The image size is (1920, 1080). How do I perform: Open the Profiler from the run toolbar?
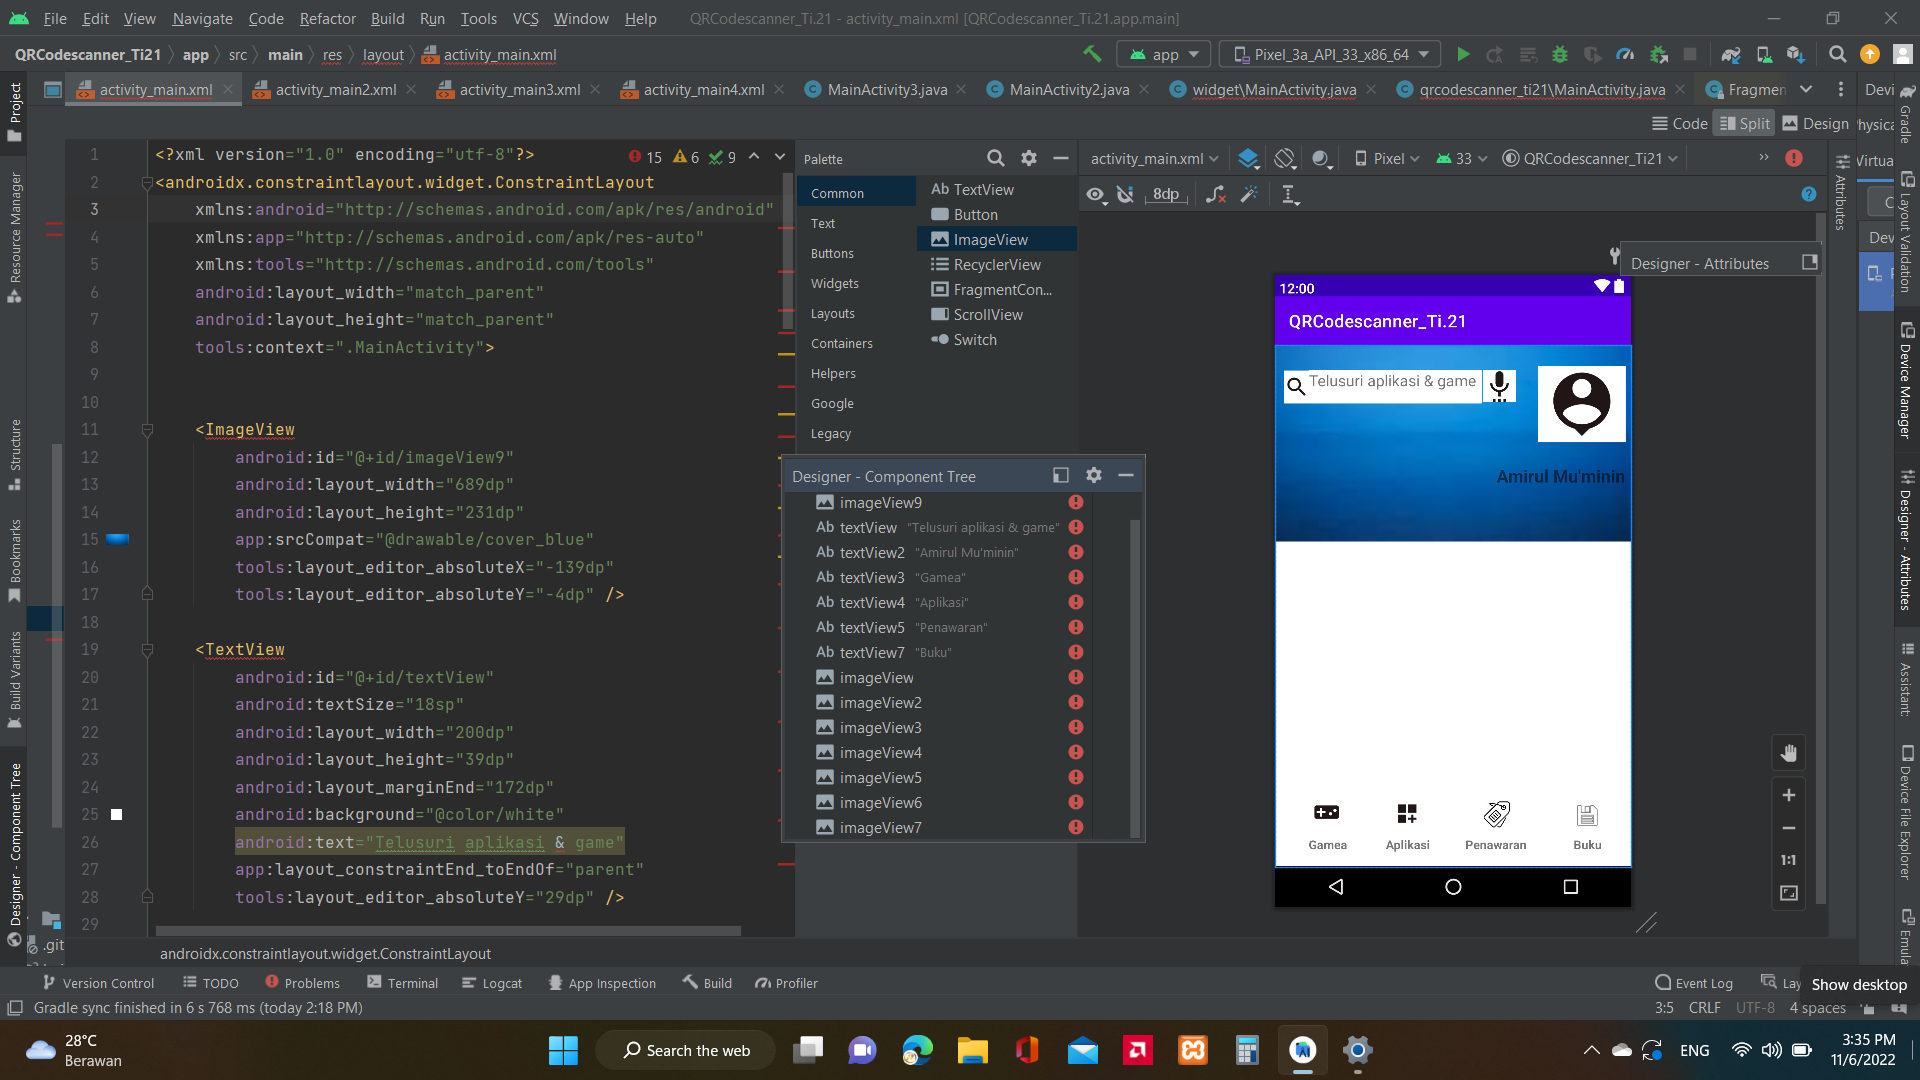1625,54
